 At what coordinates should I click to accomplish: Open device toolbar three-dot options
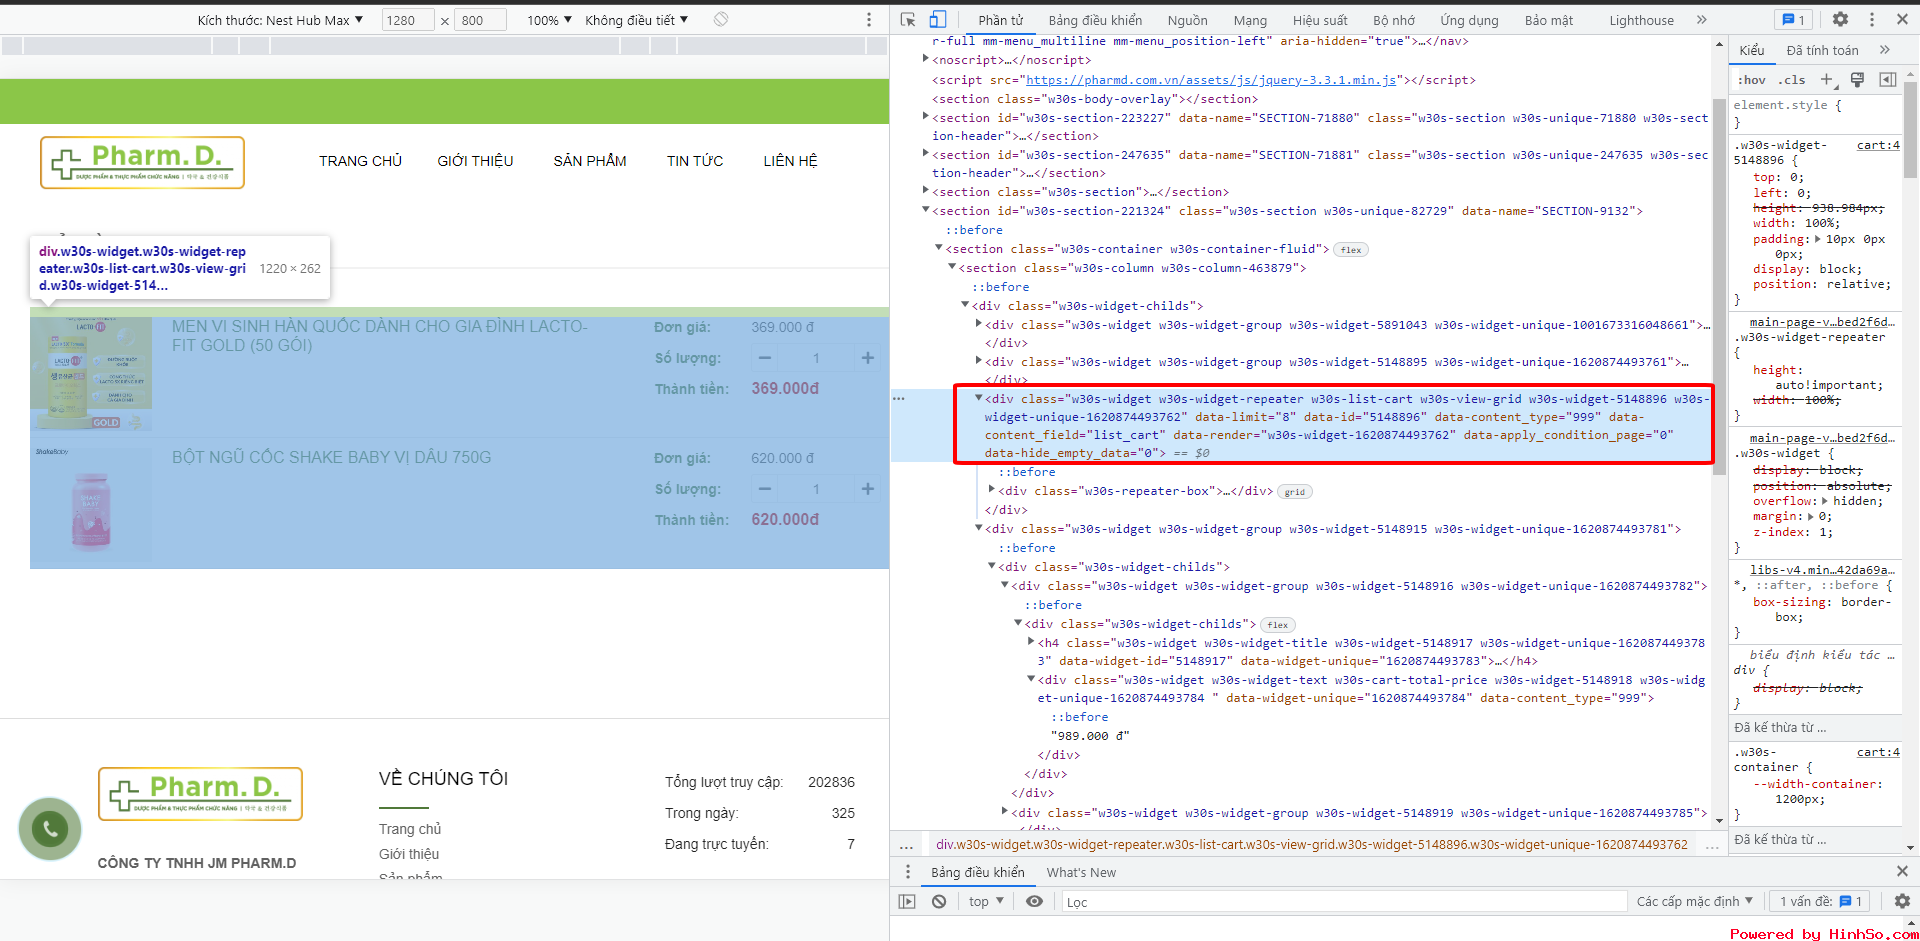869,20
